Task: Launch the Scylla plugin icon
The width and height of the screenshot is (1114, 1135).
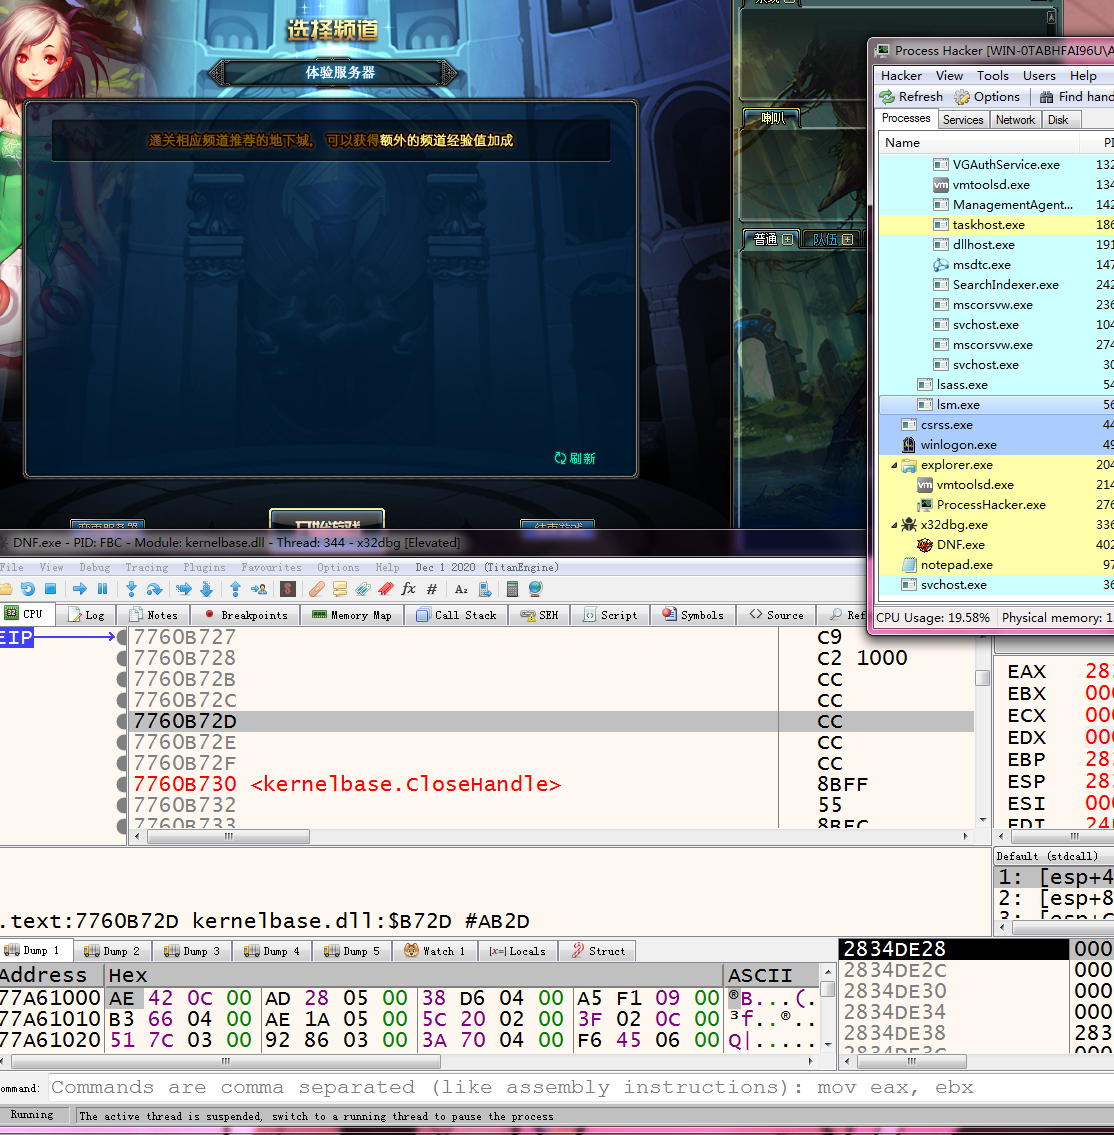Action: coord(287,589)
